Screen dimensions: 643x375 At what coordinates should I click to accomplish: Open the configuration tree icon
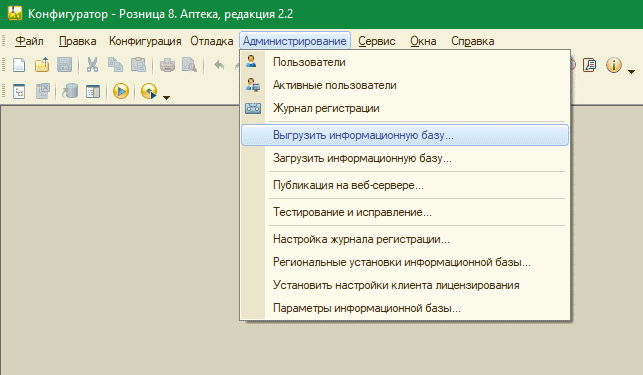[19, 91]
